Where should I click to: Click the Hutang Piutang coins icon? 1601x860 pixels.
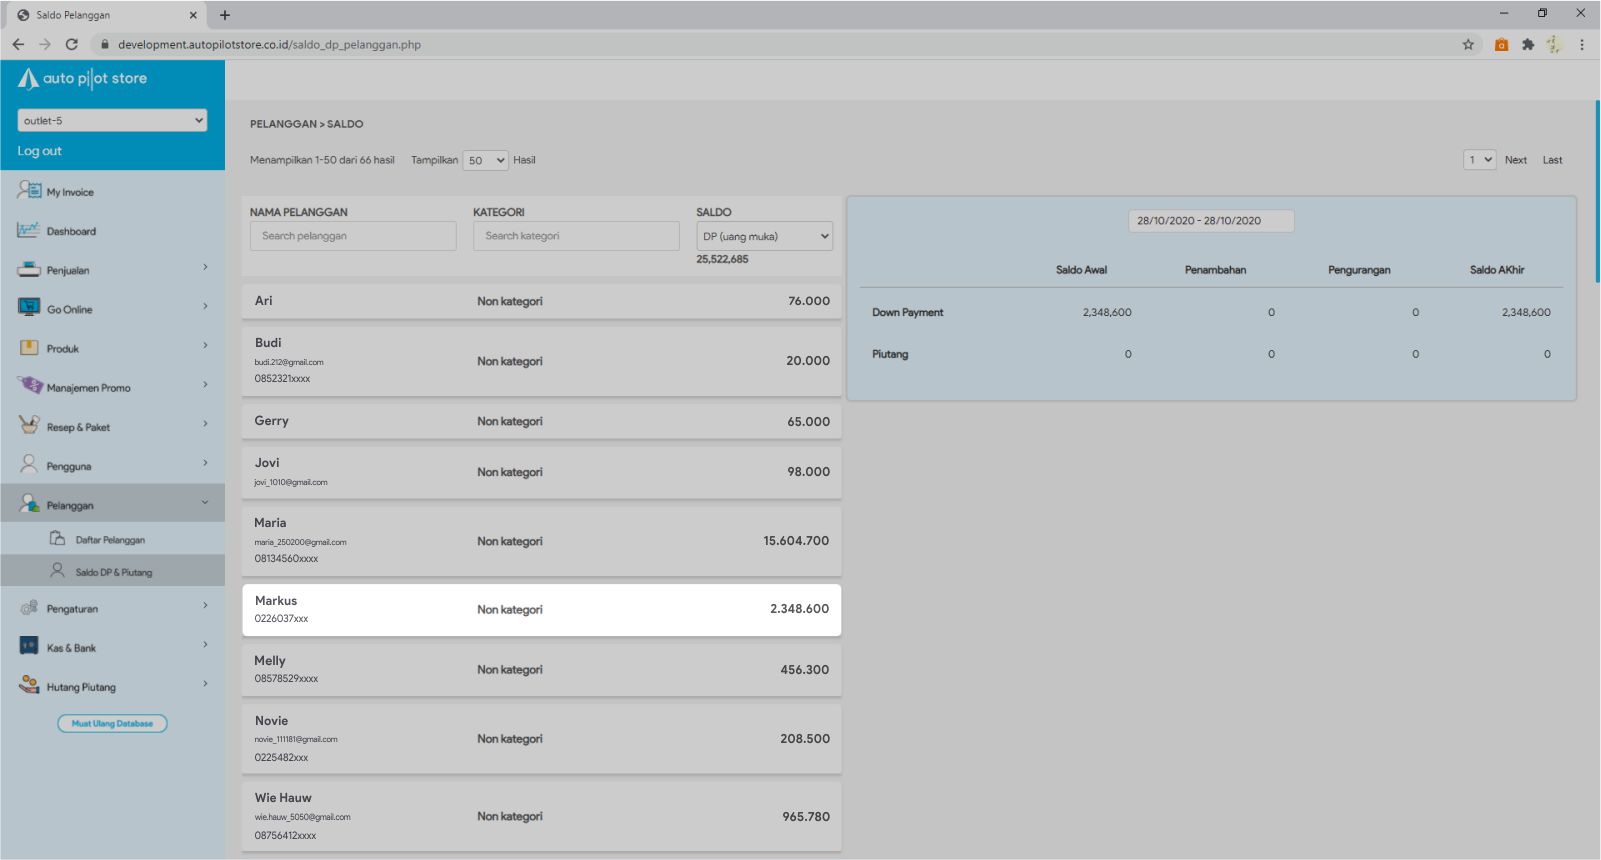(x=29, y=685)
